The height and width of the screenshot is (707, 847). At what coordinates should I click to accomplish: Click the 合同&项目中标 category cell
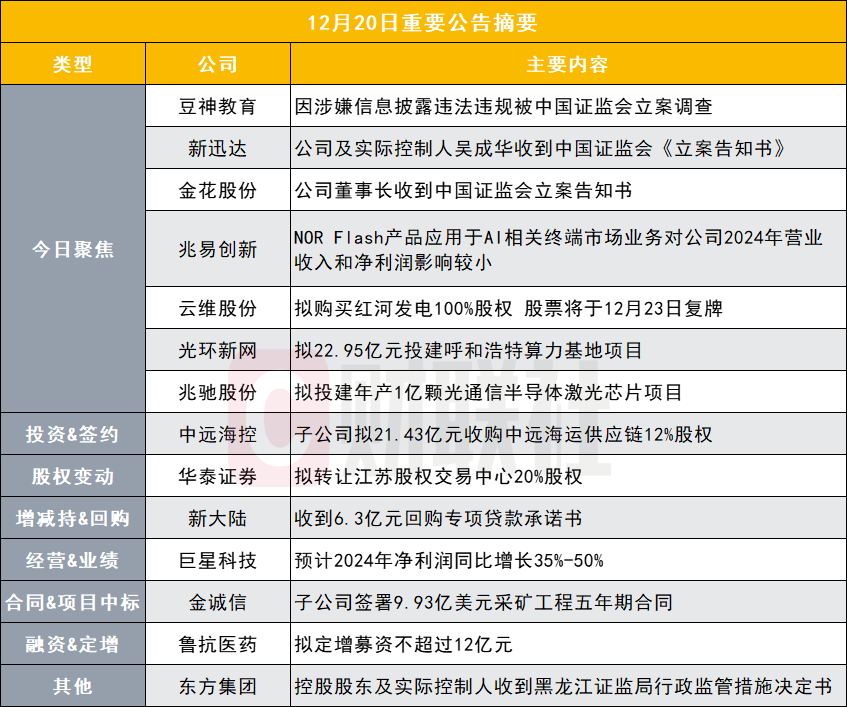pos(73,602)
